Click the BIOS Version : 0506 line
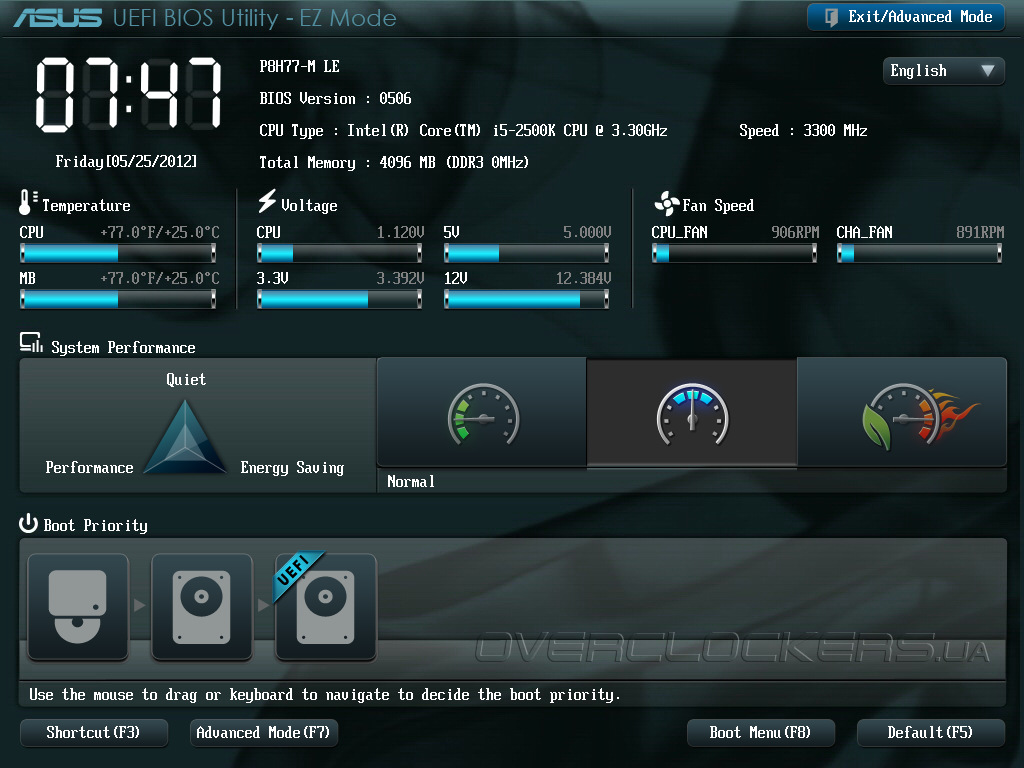 (335, 99)
